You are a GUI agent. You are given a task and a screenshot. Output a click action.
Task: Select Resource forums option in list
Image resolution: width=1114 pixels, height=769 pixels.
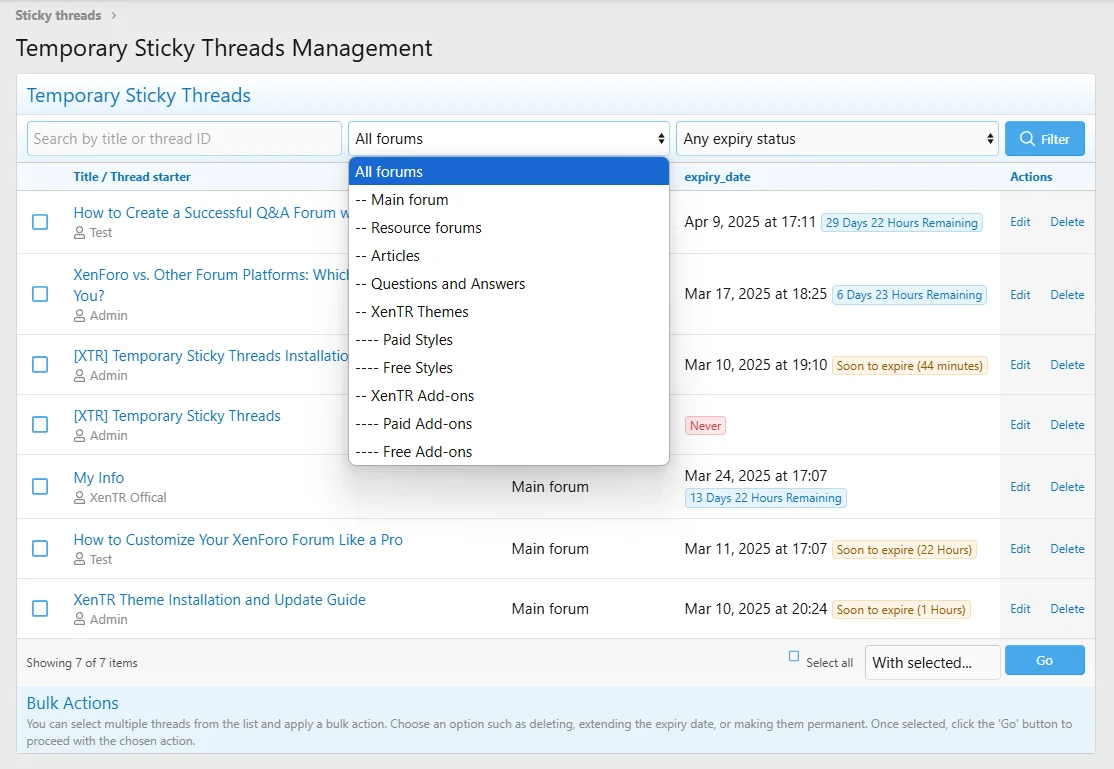[426, 228]
